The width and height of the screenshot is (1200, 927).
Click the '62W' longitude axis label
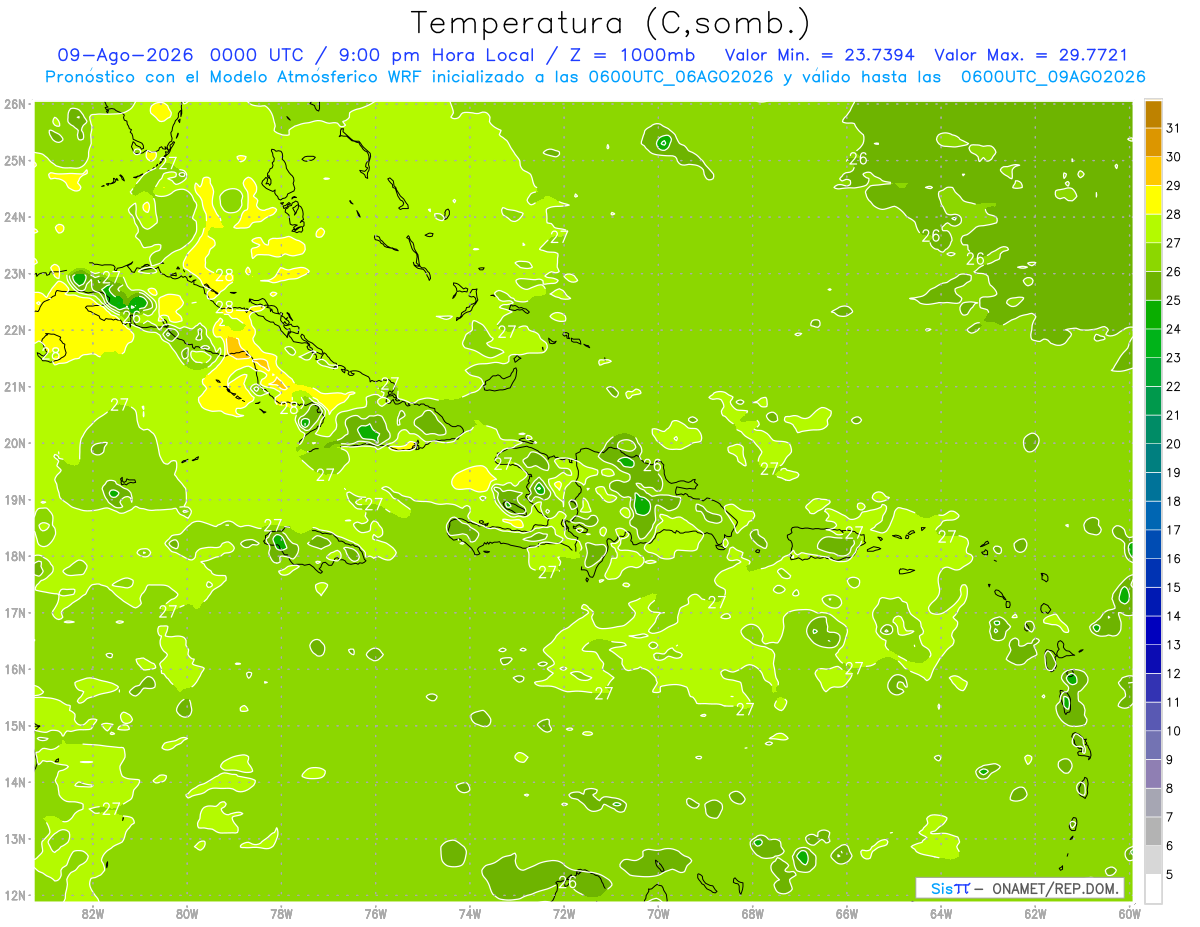pos(1035,913)
